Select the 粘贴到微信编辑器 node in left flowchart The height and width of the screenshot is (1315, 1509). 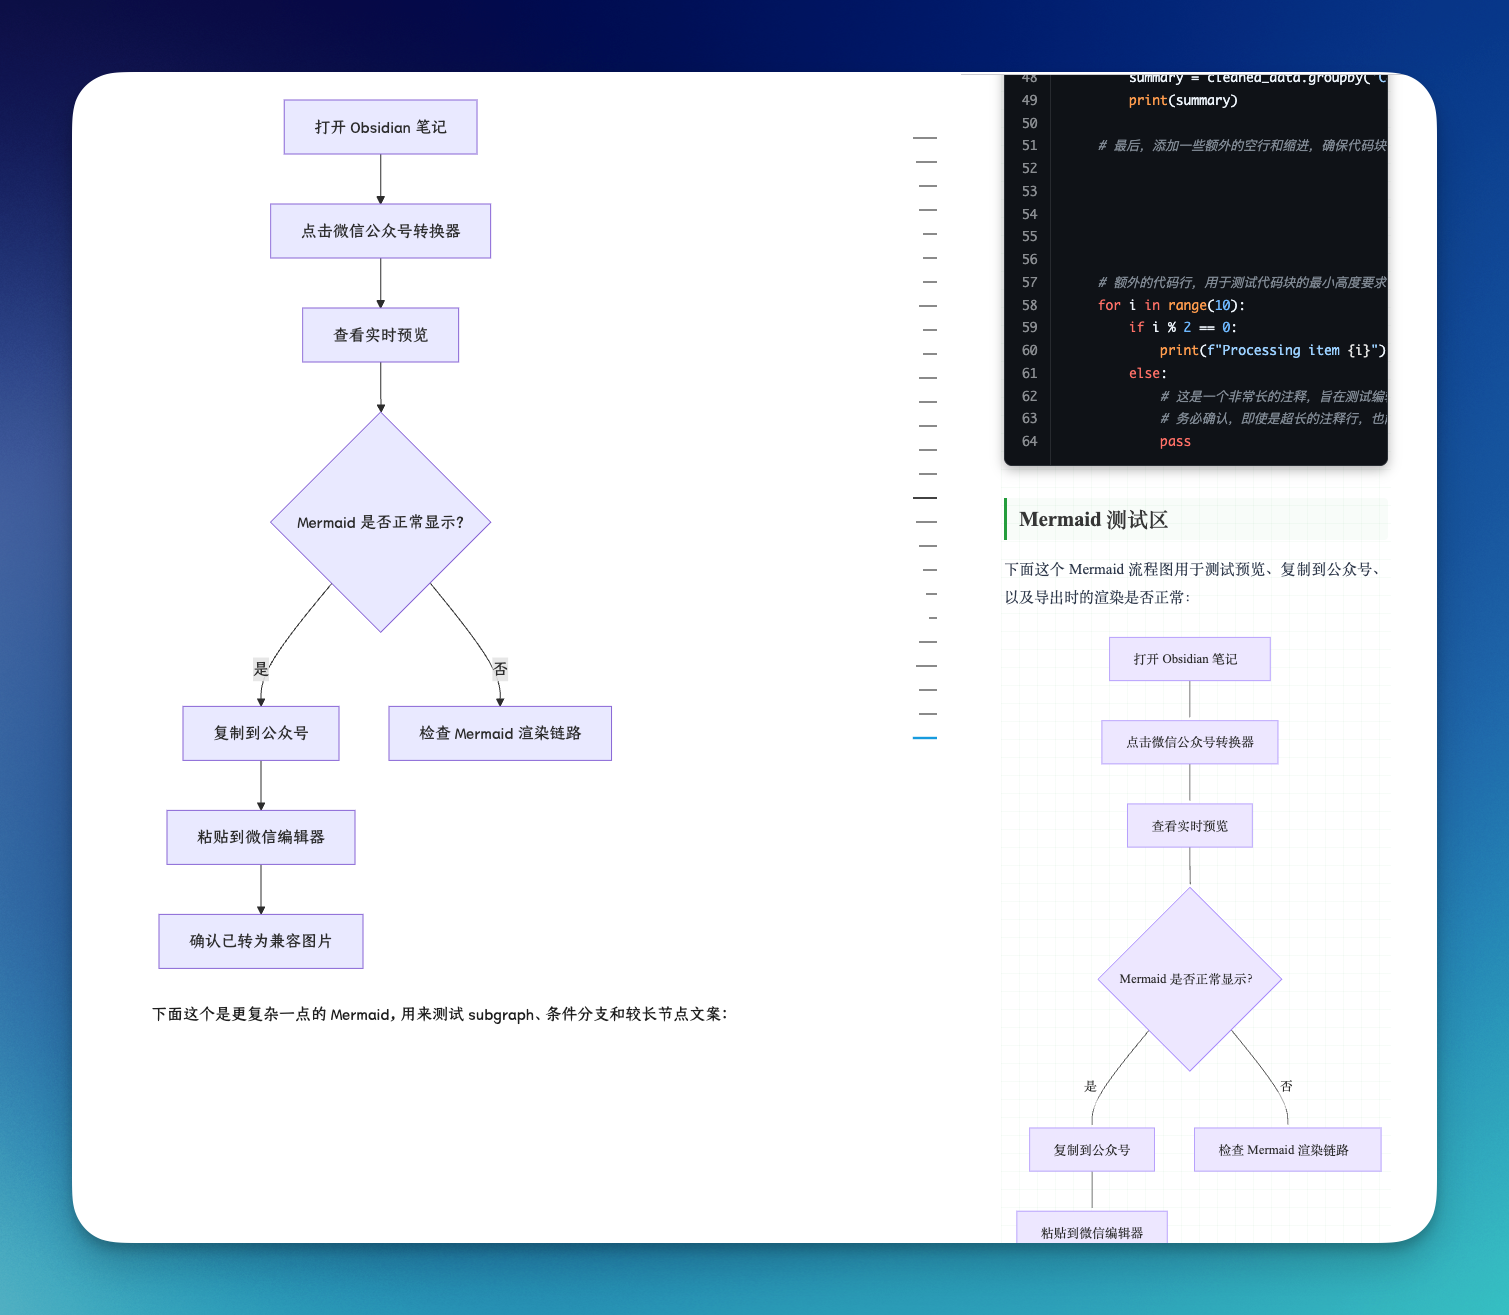click(261, 837)
